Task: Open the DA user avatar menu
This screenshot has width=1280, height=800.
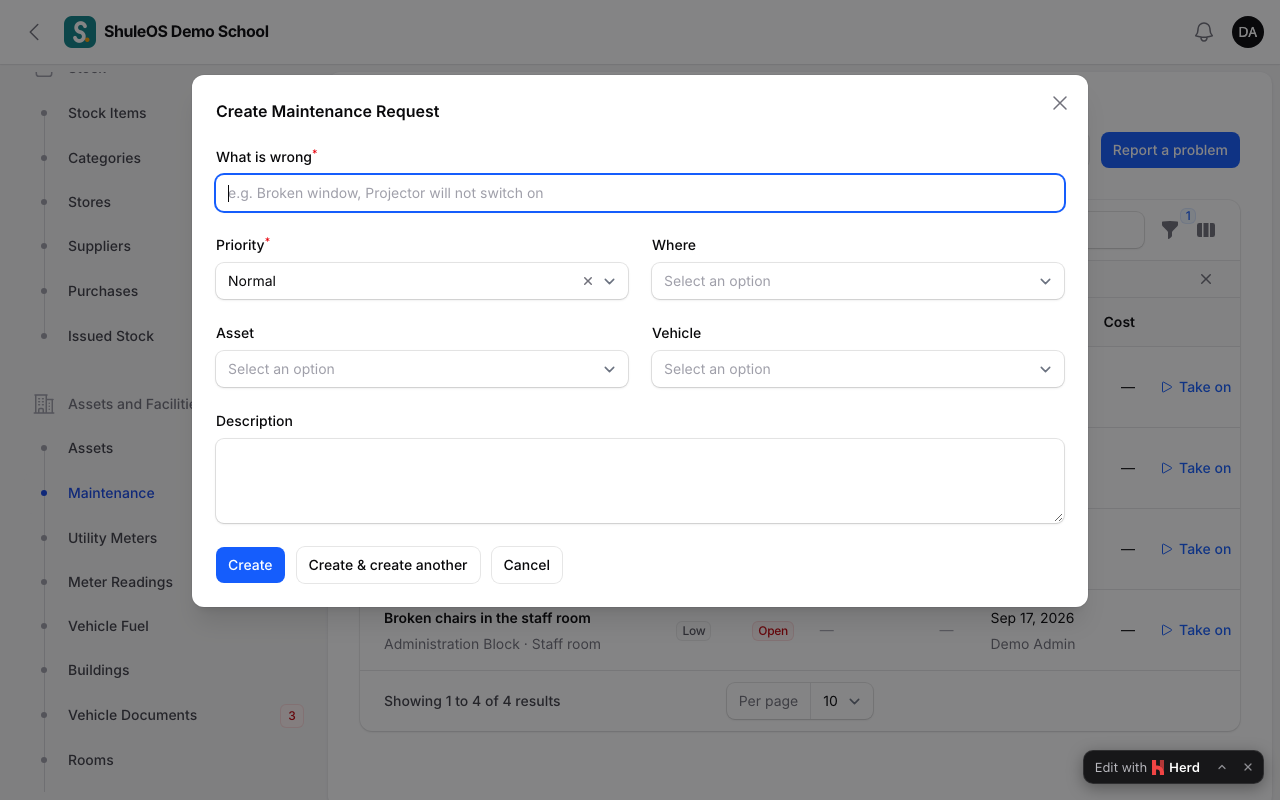Action: pyautogui.click(x=1248, y=32)
